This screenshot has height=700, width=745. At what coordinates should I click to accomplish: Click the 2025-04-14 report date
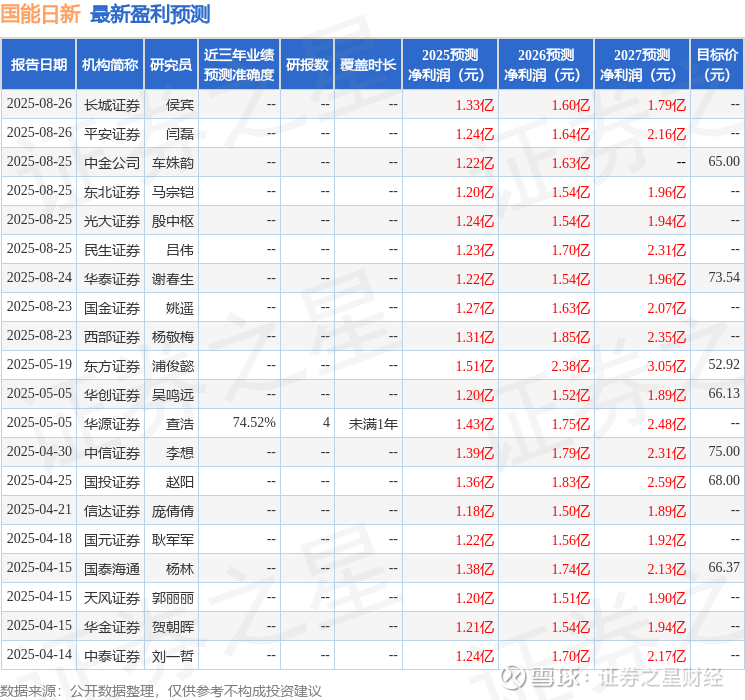tap(39, 654)
